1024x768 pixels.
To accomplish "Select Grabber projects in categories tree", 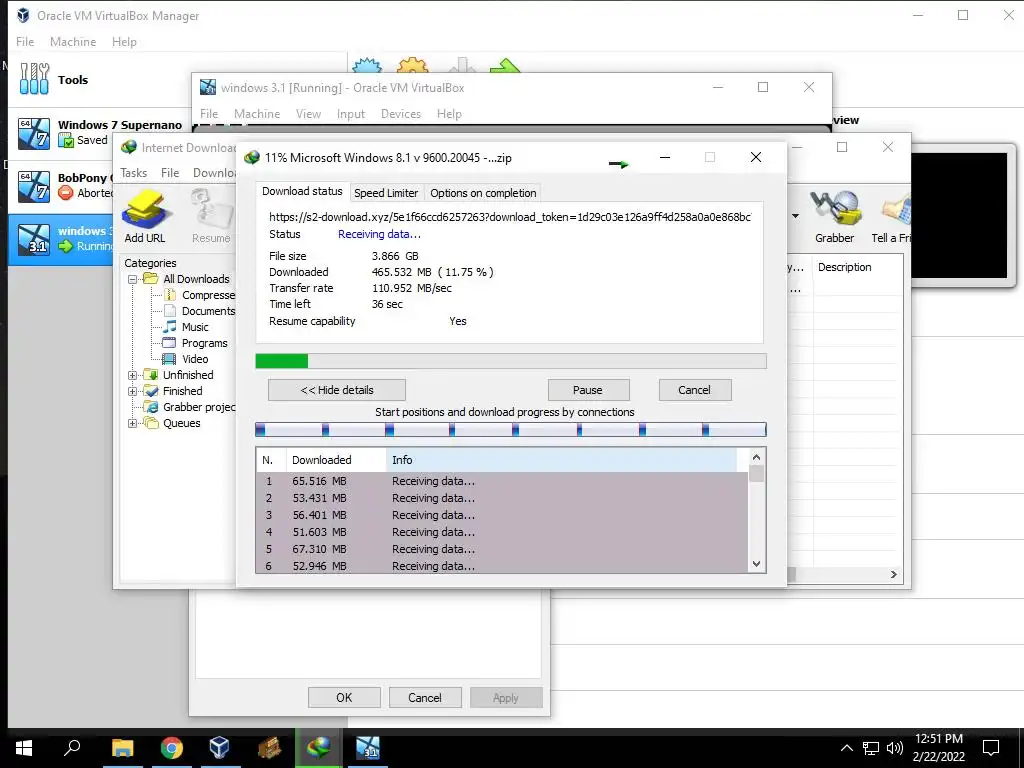I will tap(191, 407).
